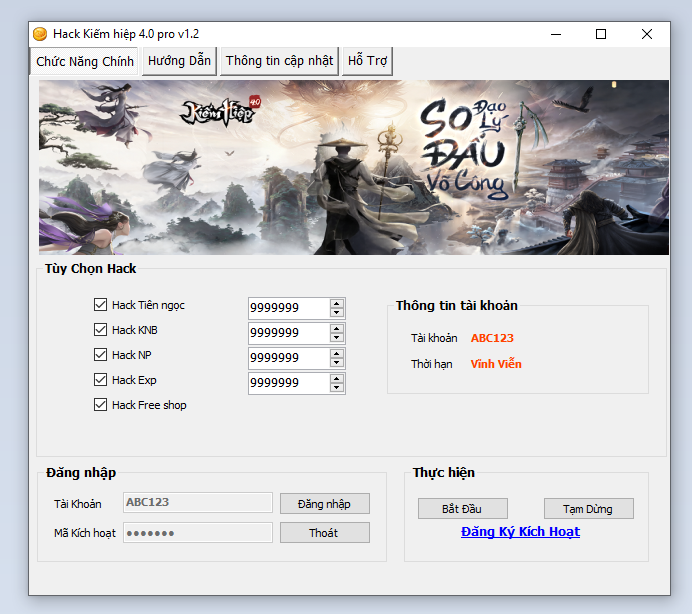Increase Hack Tiên ngọc value with up arrow

[337, 303]
